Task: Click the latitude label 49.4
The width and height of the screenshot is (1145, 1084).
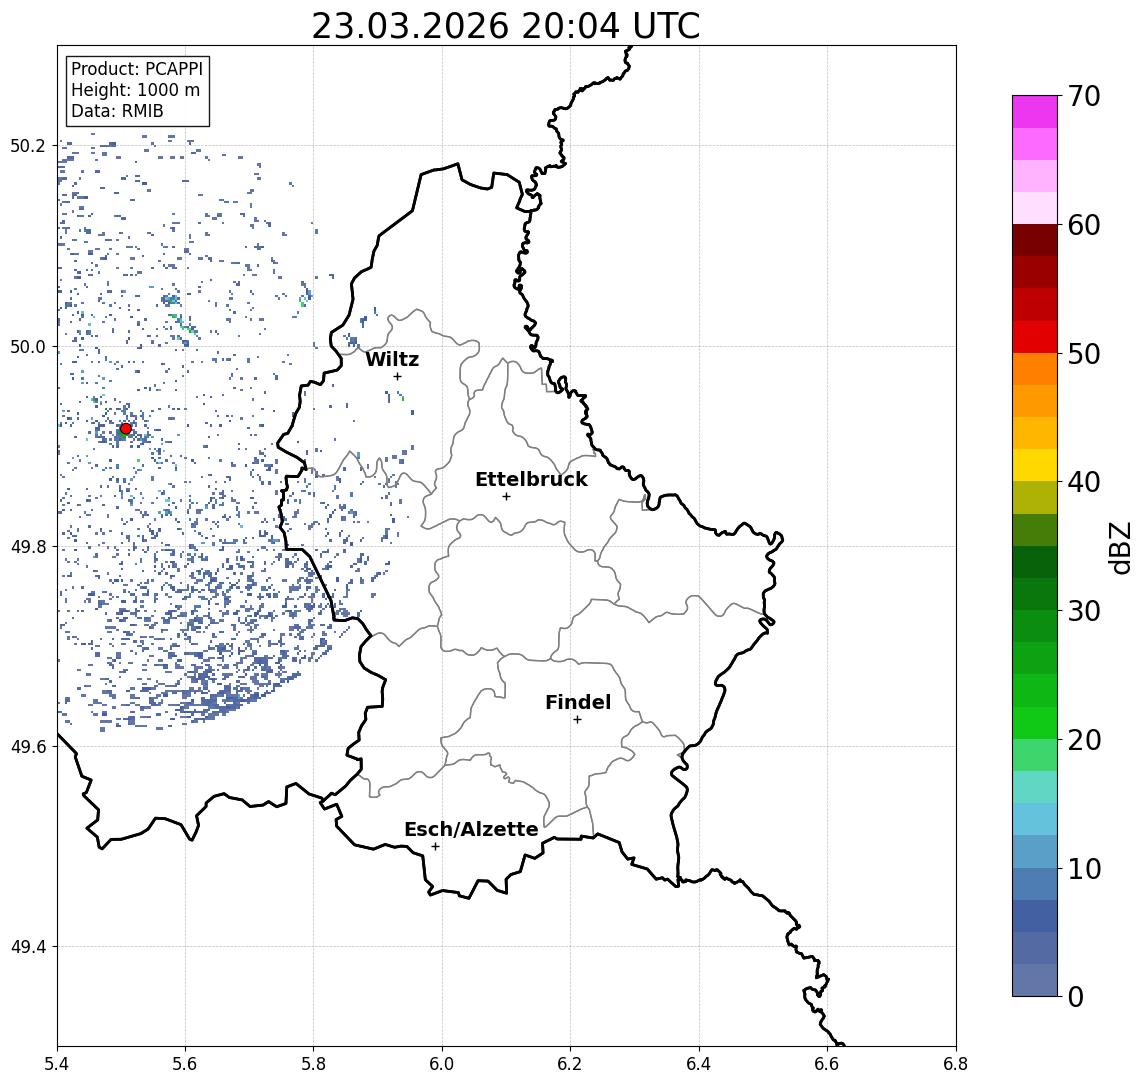Action: coord(28,947)
